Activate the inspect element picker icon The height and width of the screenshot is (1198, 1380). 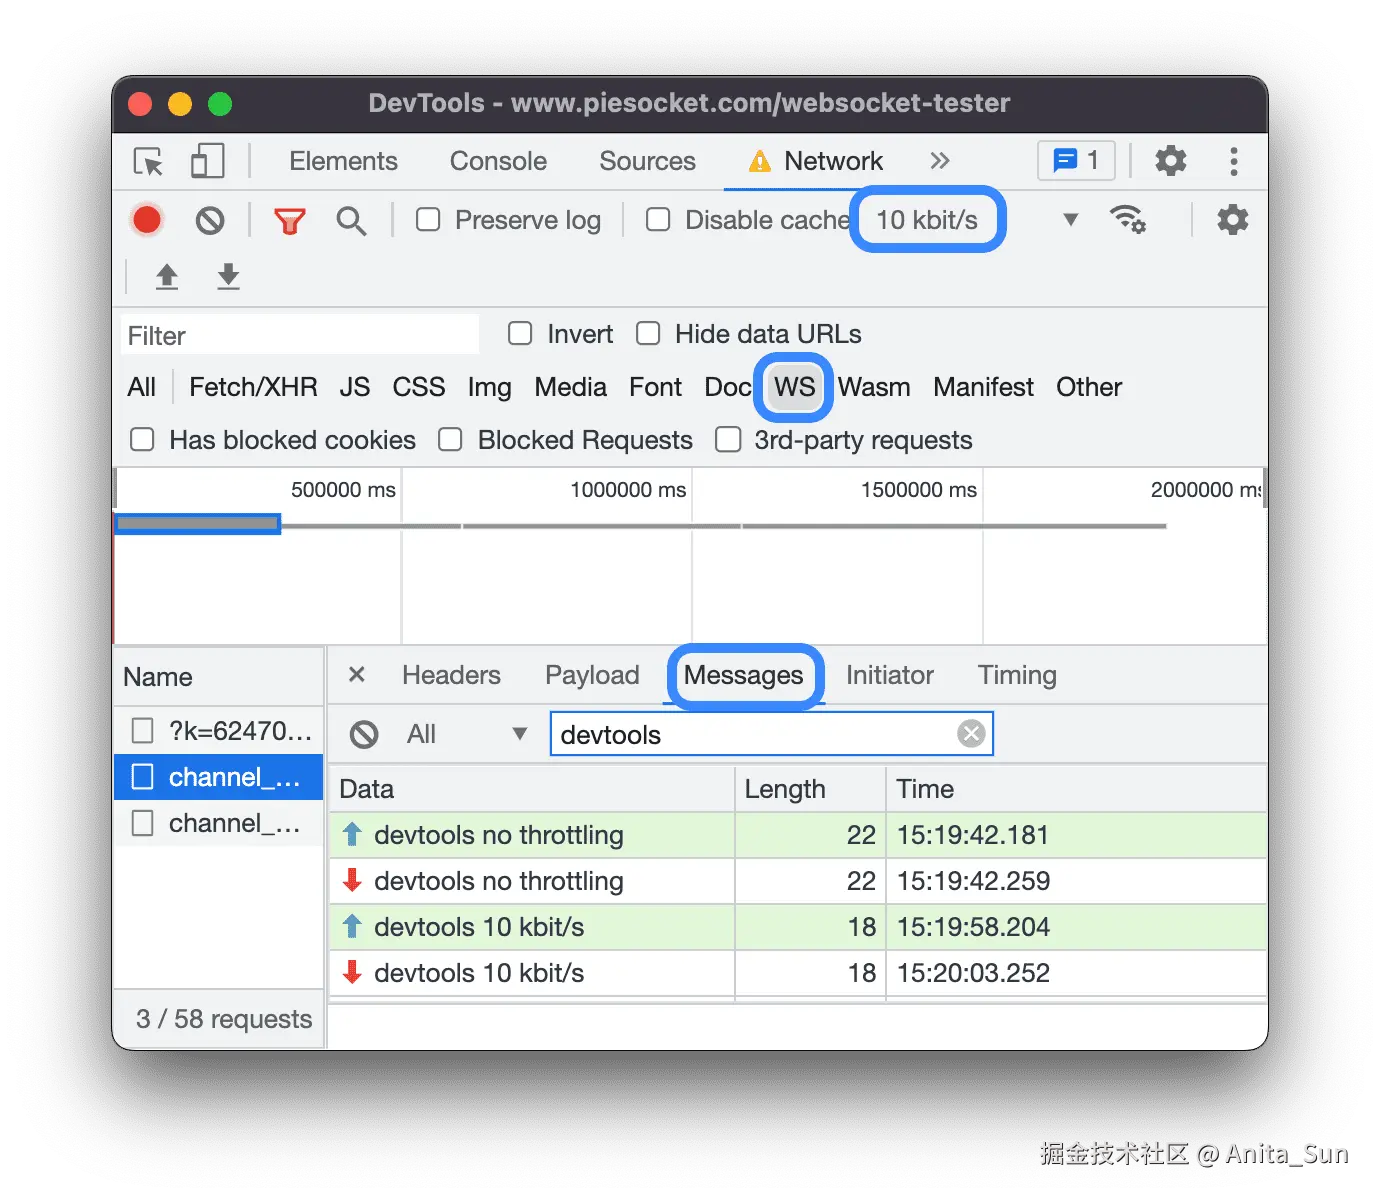click(x=148, y=161)
